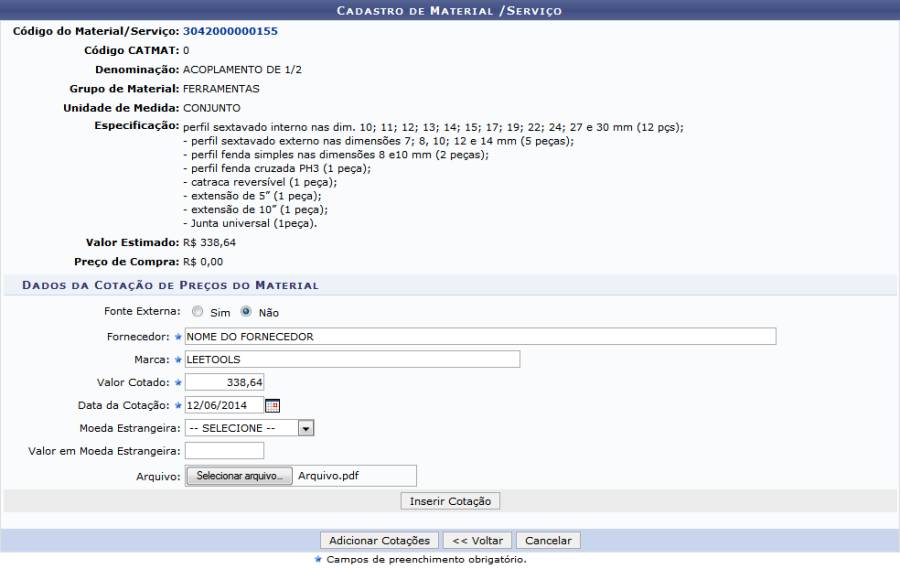This screenshot has height=569, width=900.
Task: Select 'Sim' for Fonte Externa
Action: pyautogui.click(x=197, y=312)
